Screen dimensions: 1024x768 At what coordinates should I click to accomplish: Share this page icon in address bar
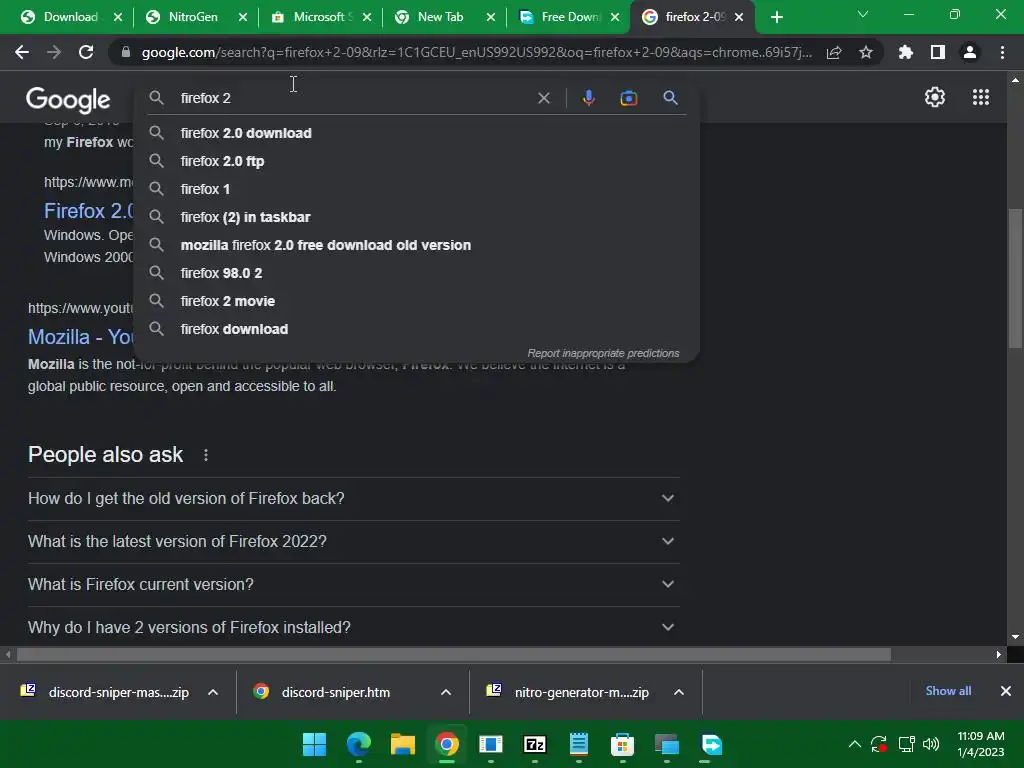(834, 52)
